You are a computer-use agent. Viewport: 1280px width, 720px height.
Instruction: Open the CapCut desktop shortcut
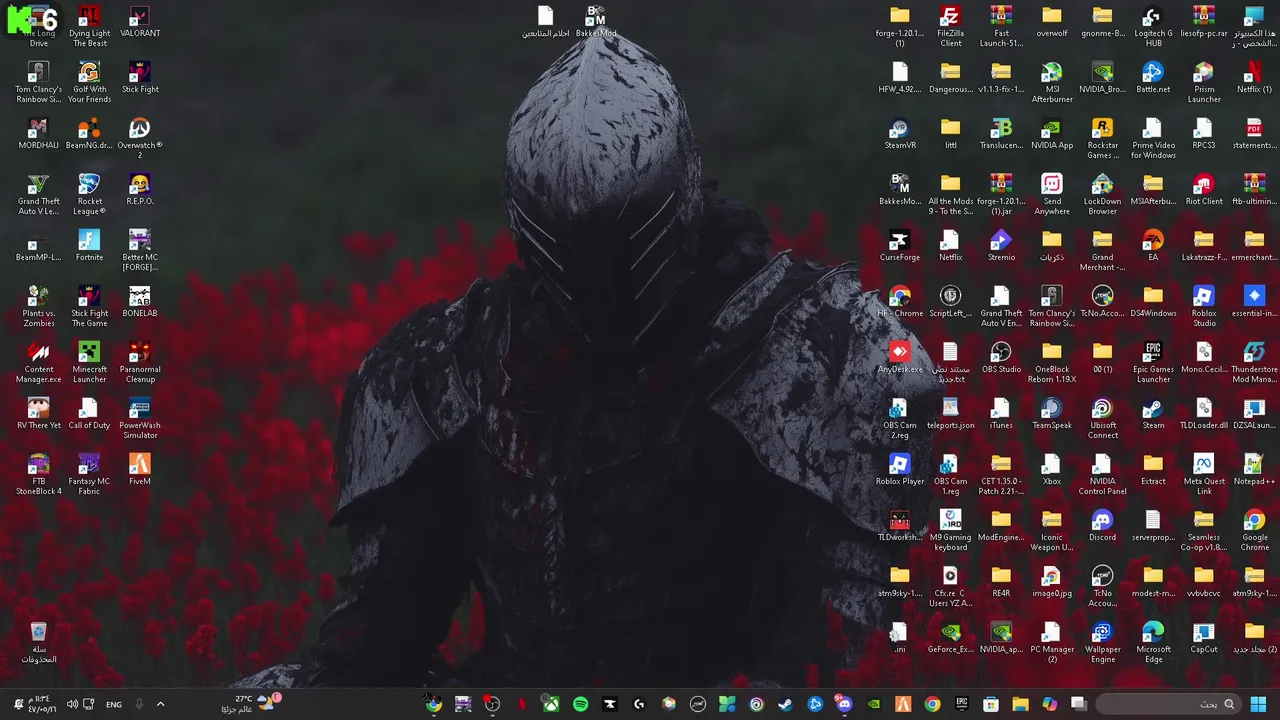[1204, 639]
